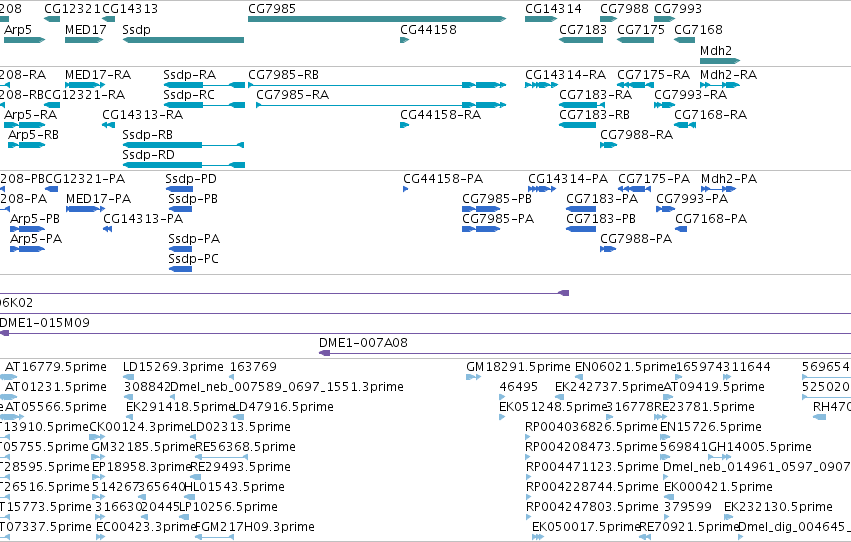This screenshot has width=851, height=542.
Task: Select the CG44158 gene label
Action: pos(428,29)
